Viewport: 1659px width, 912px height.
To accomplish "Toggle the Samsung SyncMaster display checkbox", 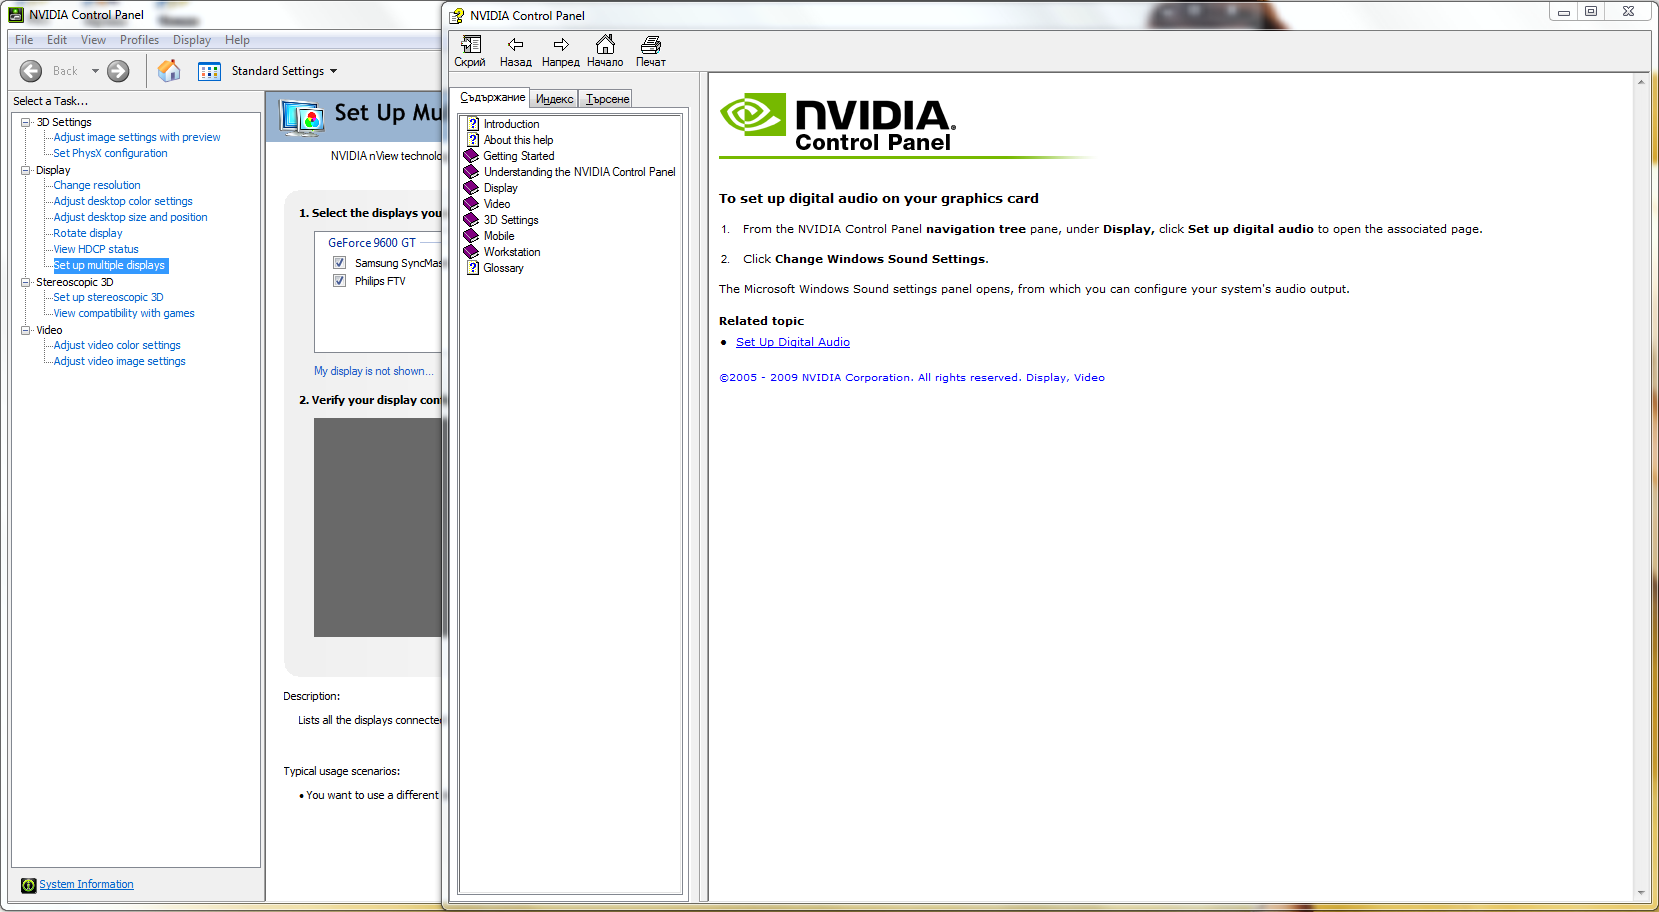I will pyautogui.click(x=339, y=263).
